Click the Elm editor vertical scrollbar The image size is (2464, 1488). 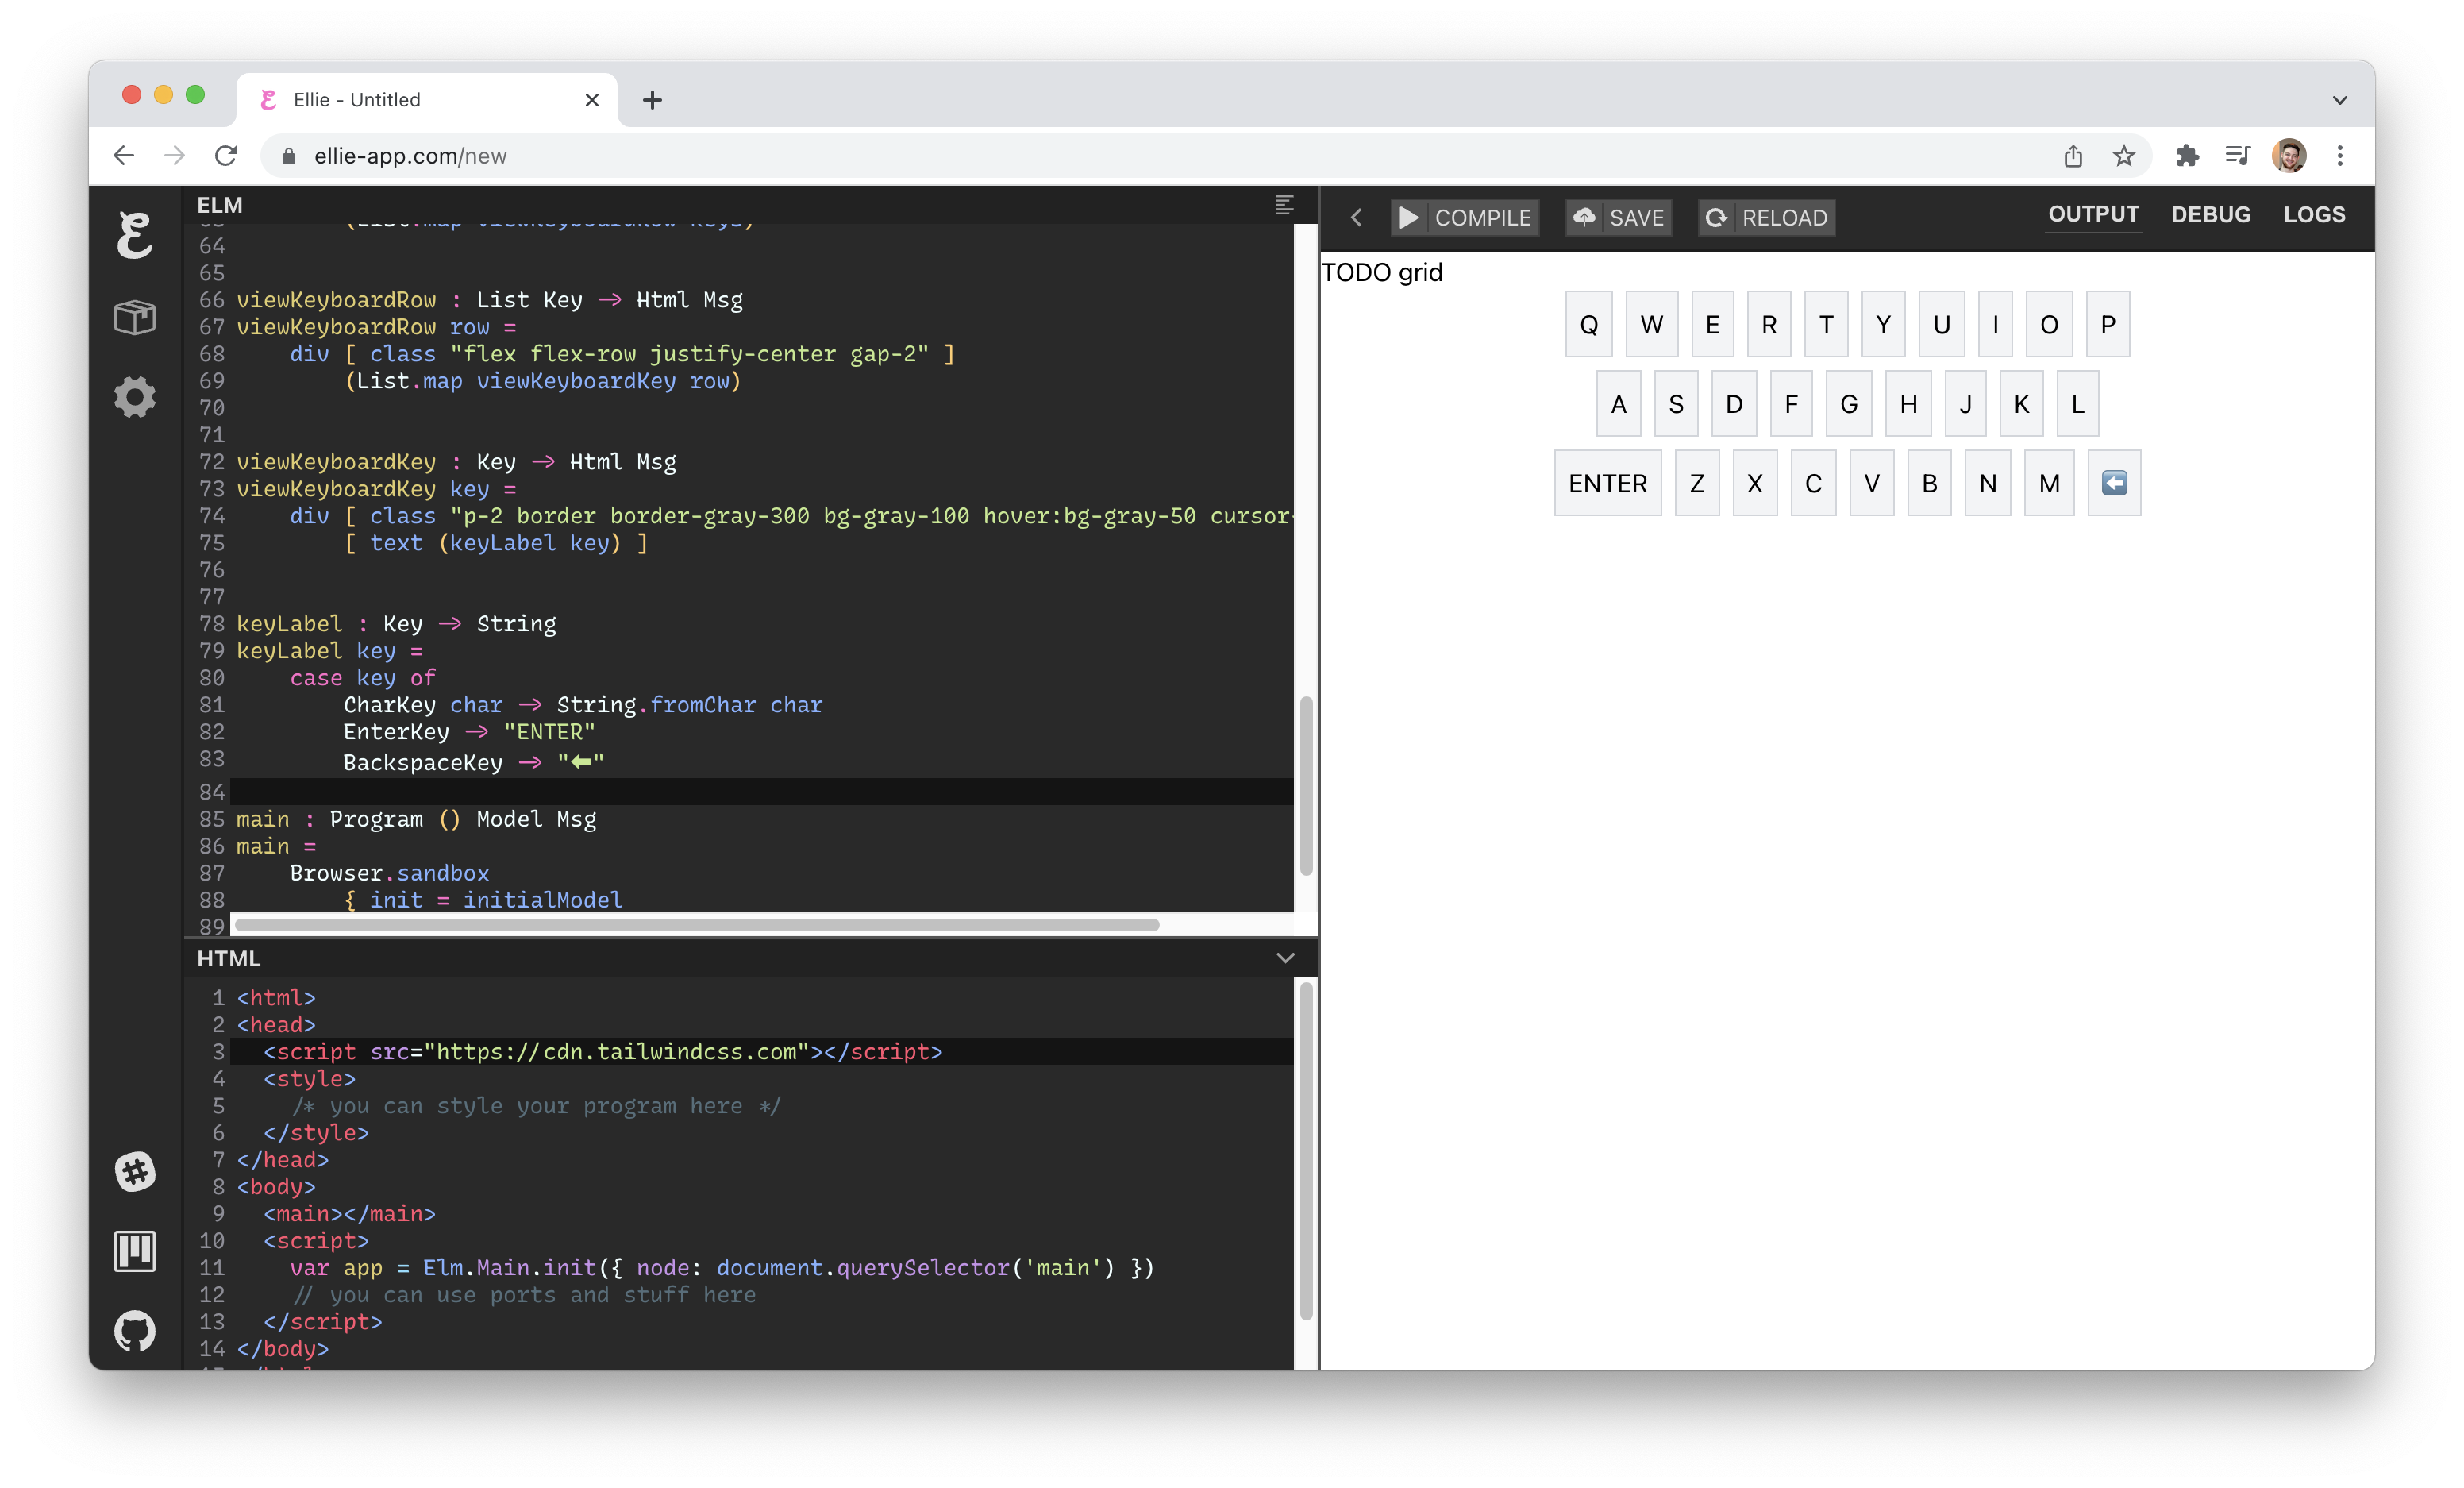[1305, 785]
